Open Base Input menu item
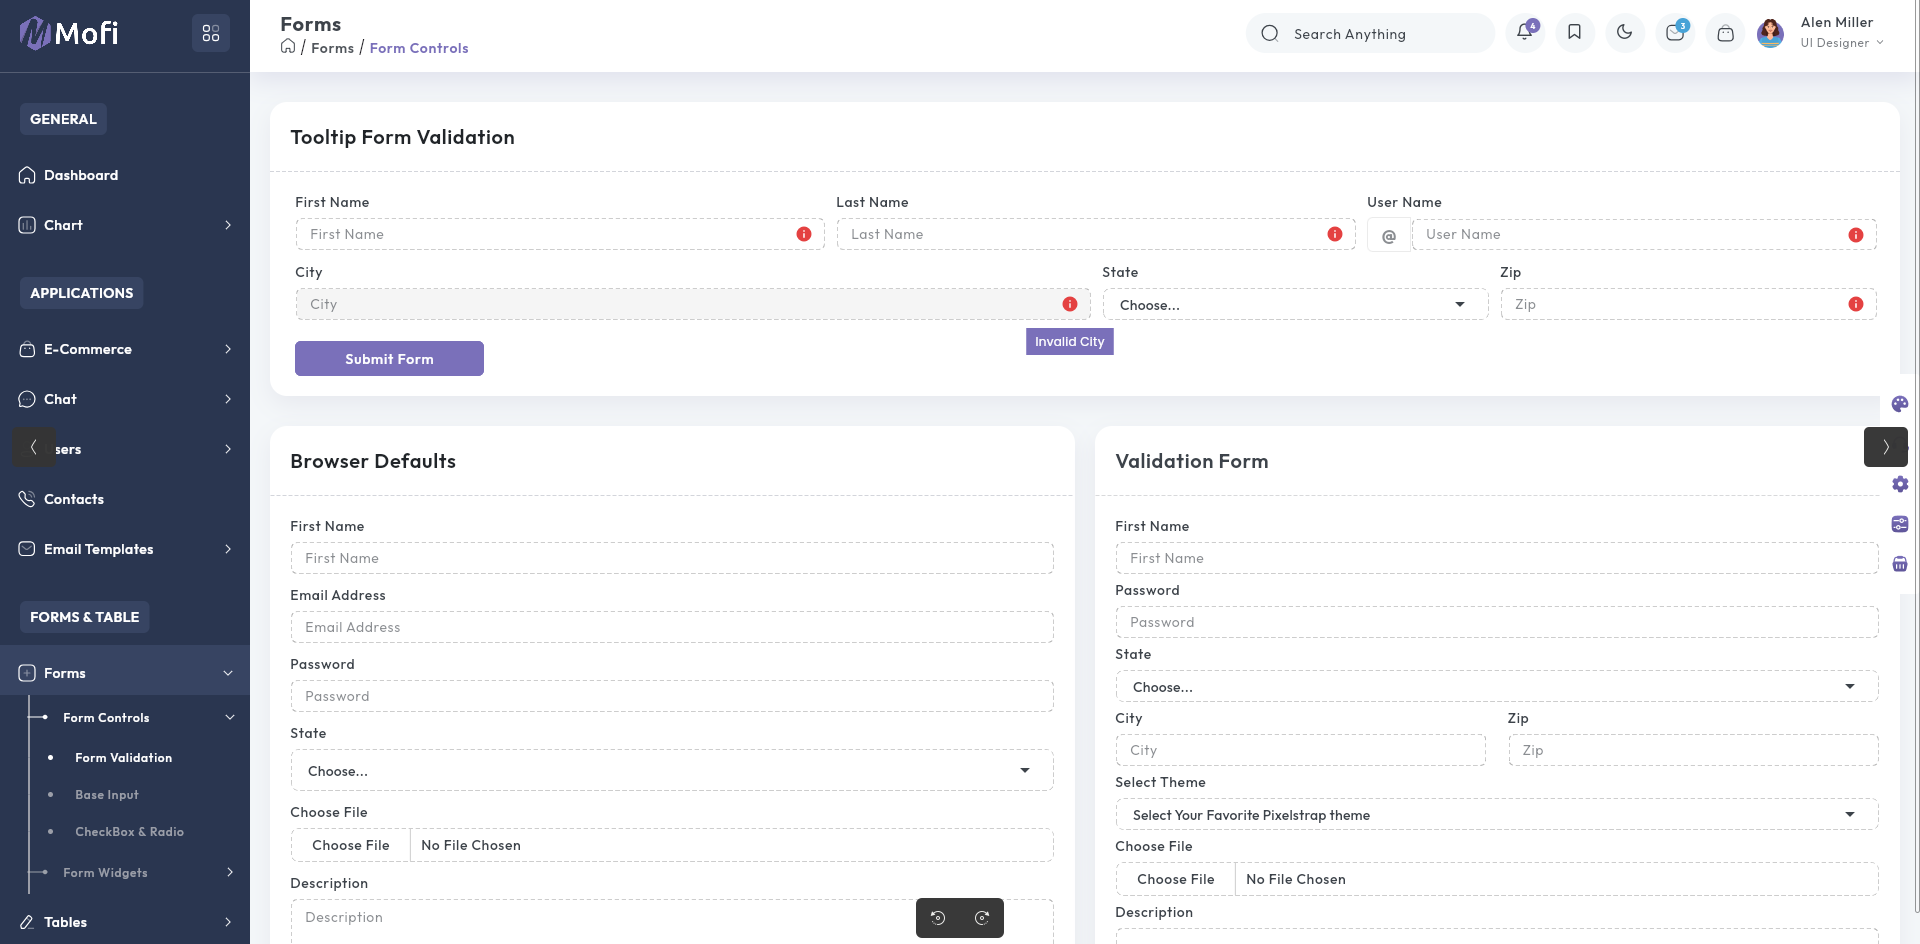The width and height of the screenshot is (1920, 944). point(107,795)
